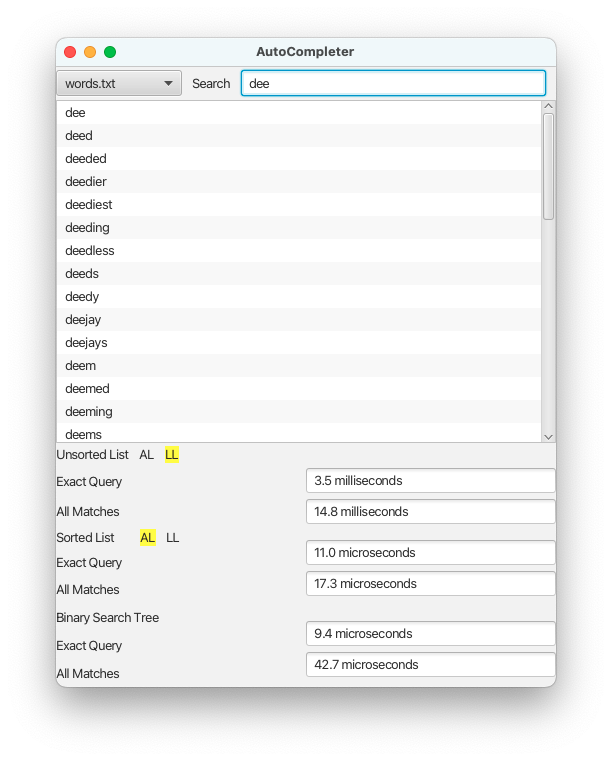Pick the word 'deejay' from the list

click(x=83, y=320)
